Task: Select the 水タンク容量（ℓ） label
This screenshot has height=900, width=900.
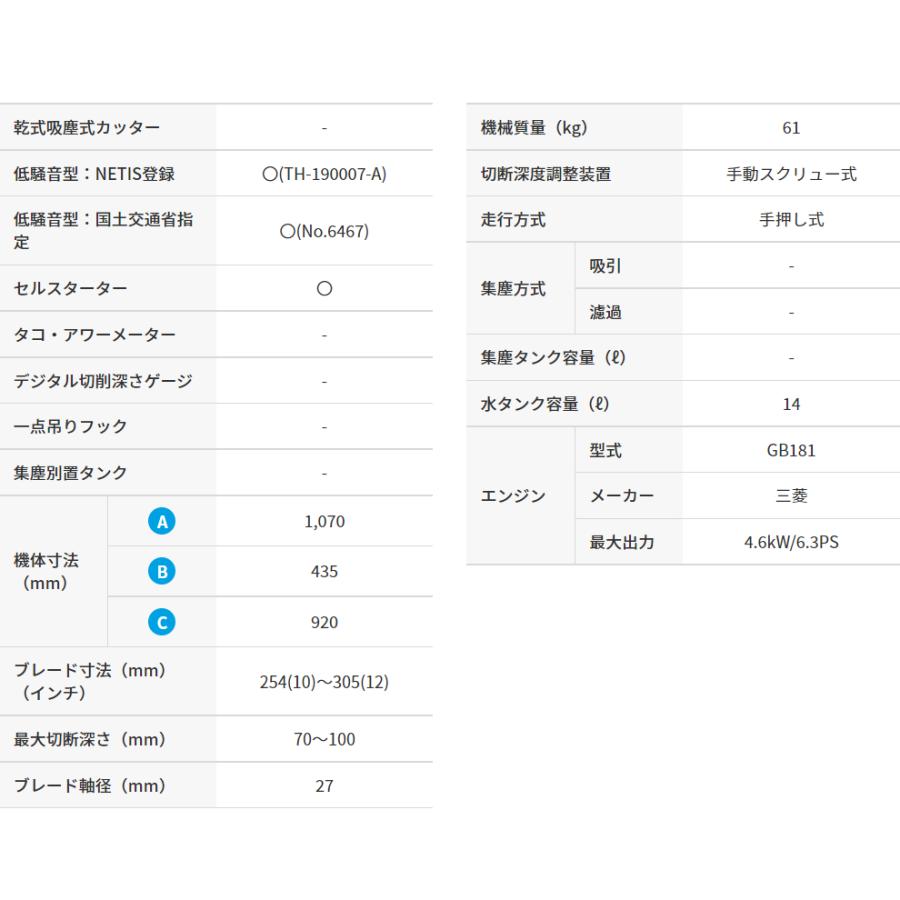Action: (x=545, y=404)
